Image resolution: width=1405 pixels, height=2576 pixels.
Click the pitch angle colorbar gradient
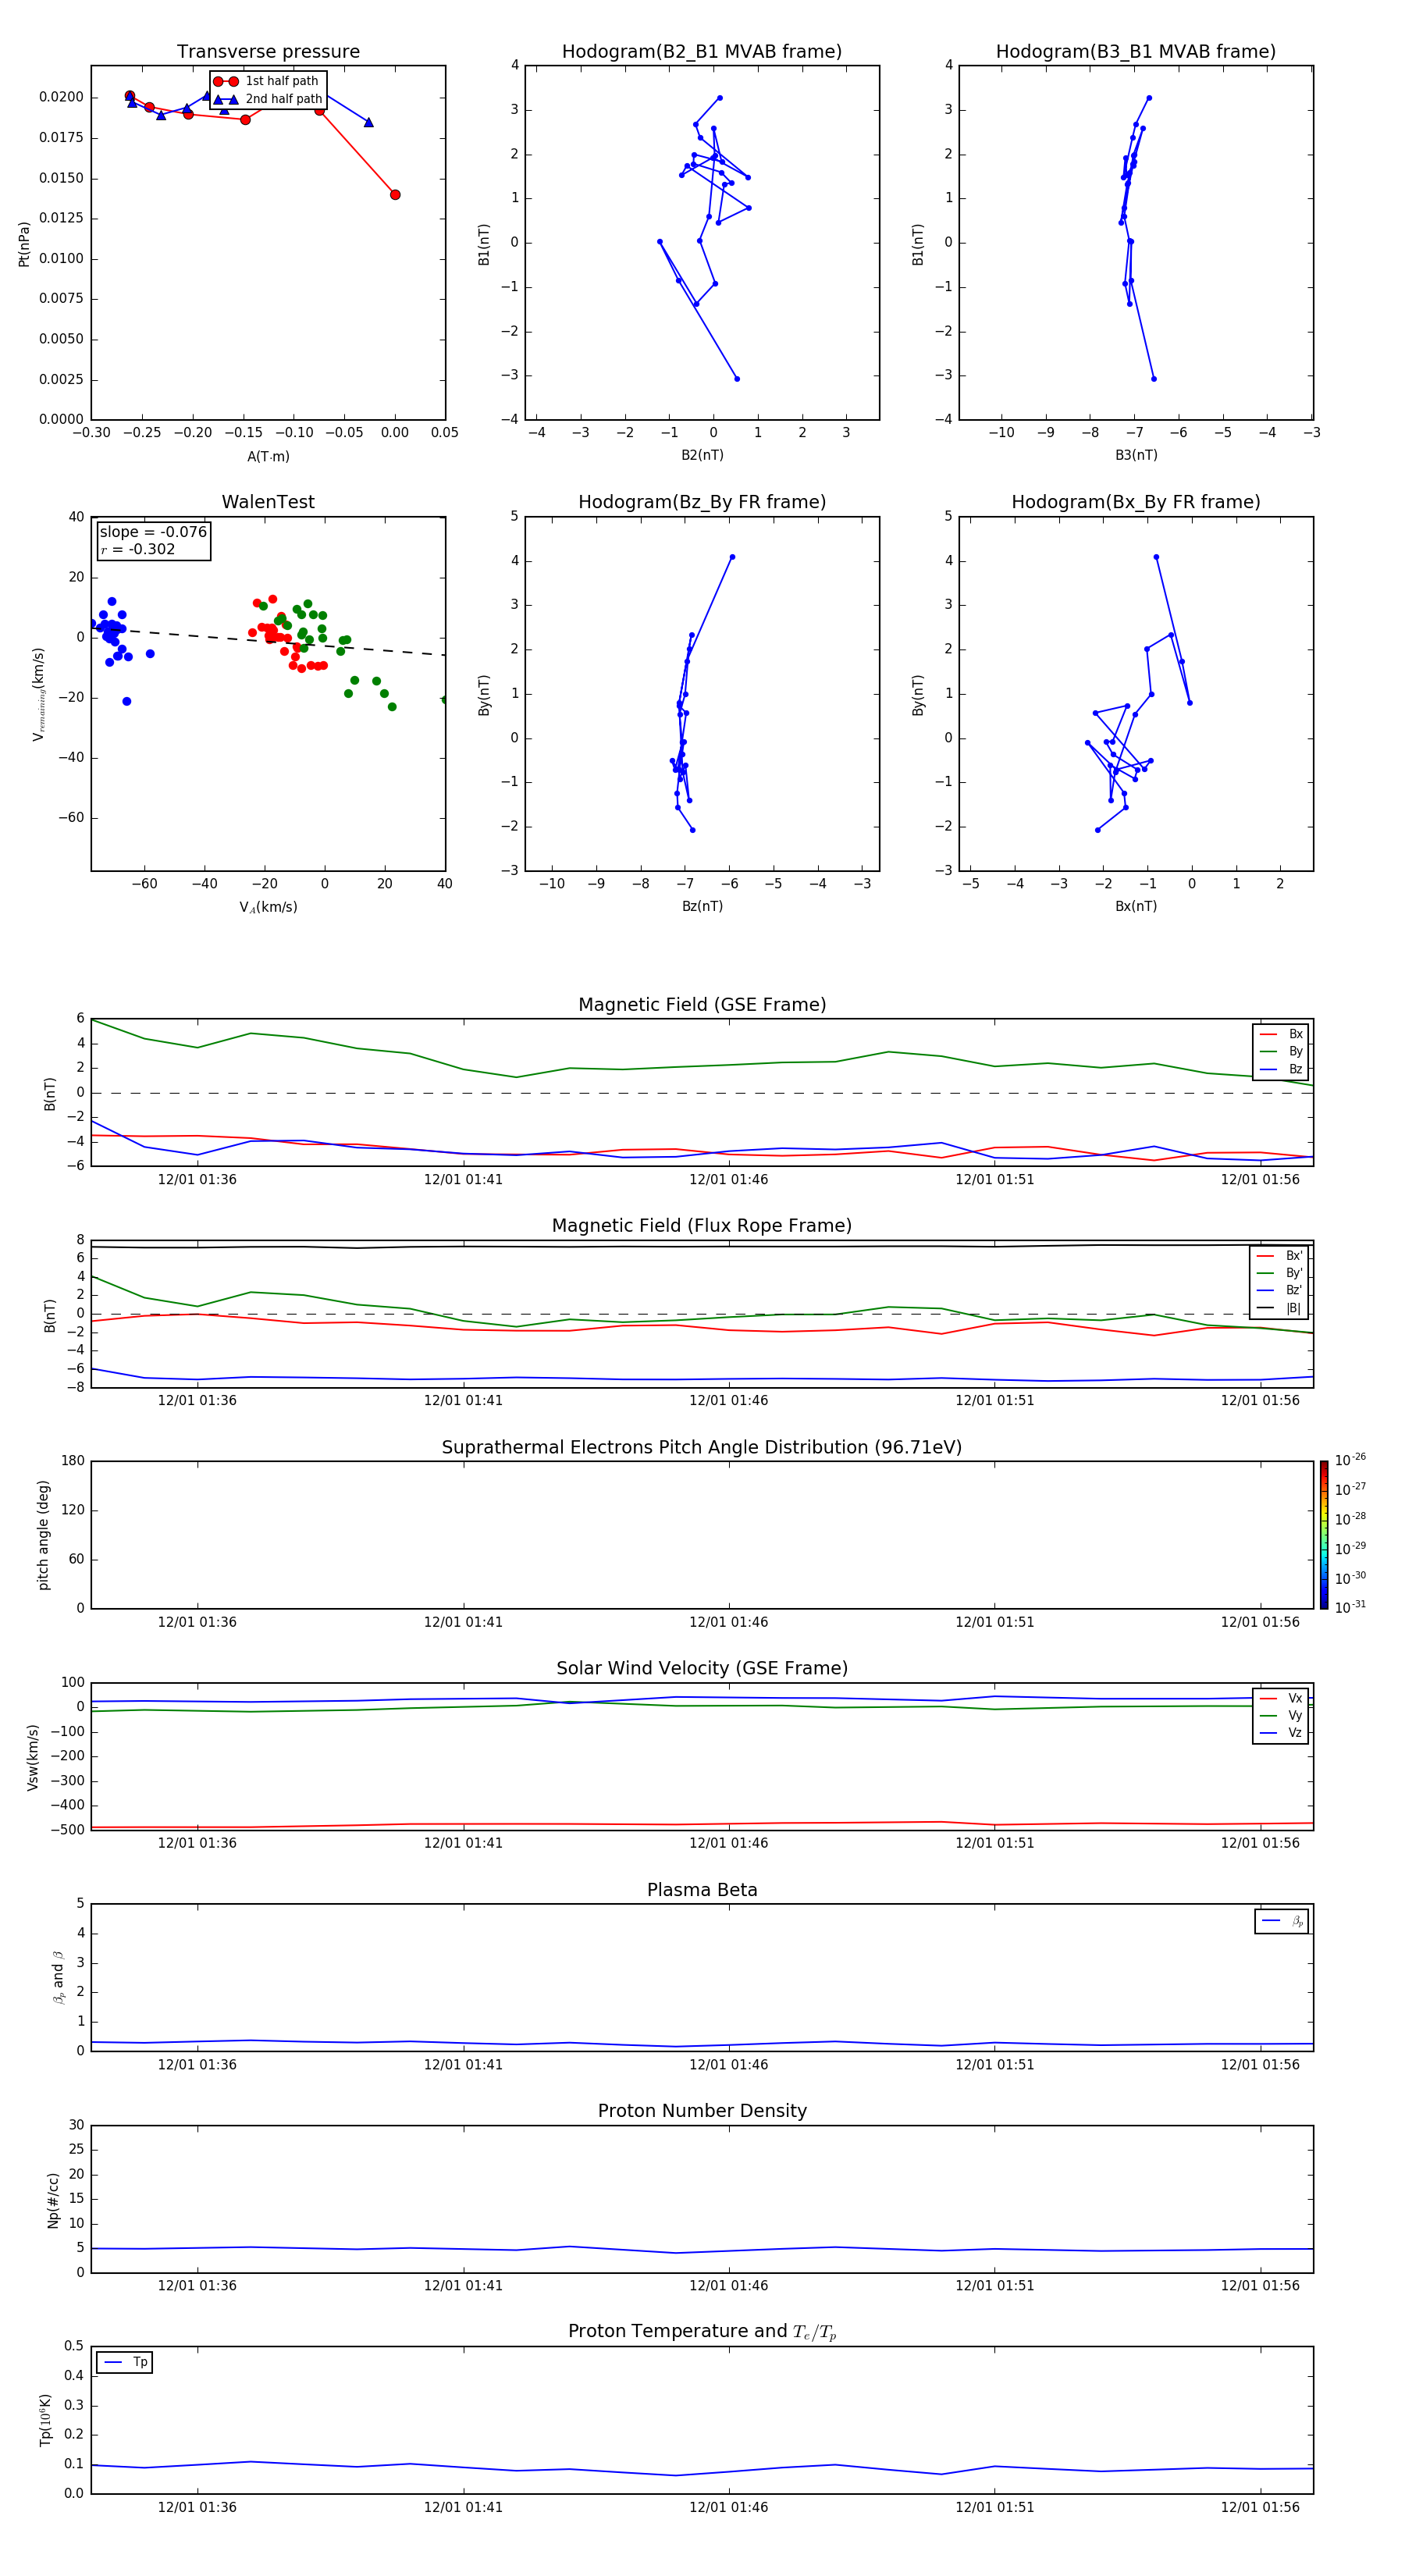coord(1324,1535)
